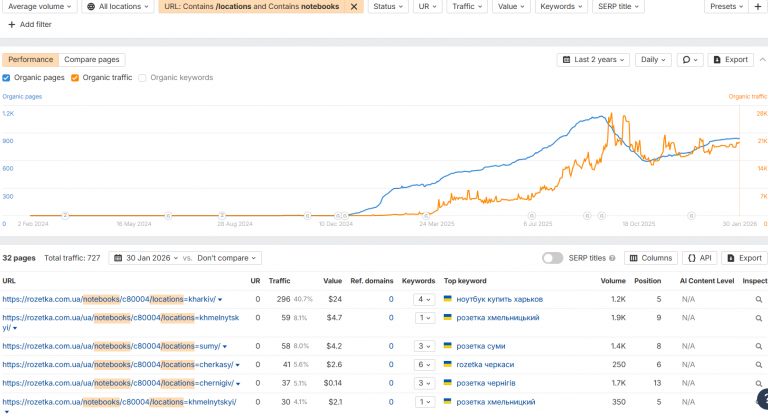Collapse the chart panel using the chevron icon
768x414 pixels.
[x=762, y=60]
